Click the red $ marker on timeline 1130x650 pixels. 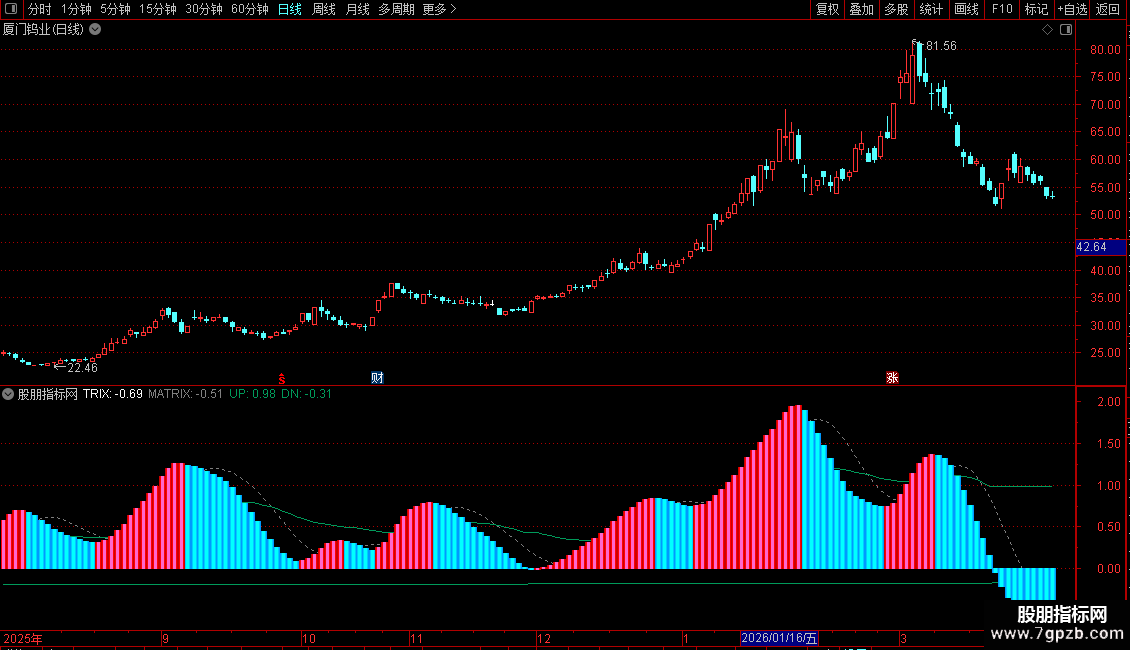click(x=282, y=378)
